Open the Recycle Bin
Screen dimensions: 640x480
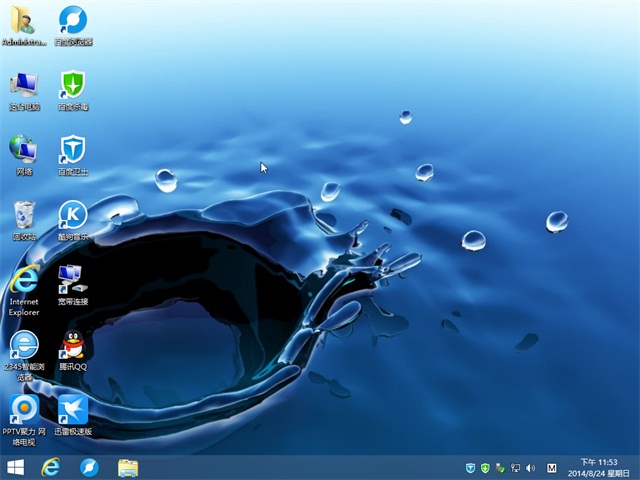tap(23, 214)
